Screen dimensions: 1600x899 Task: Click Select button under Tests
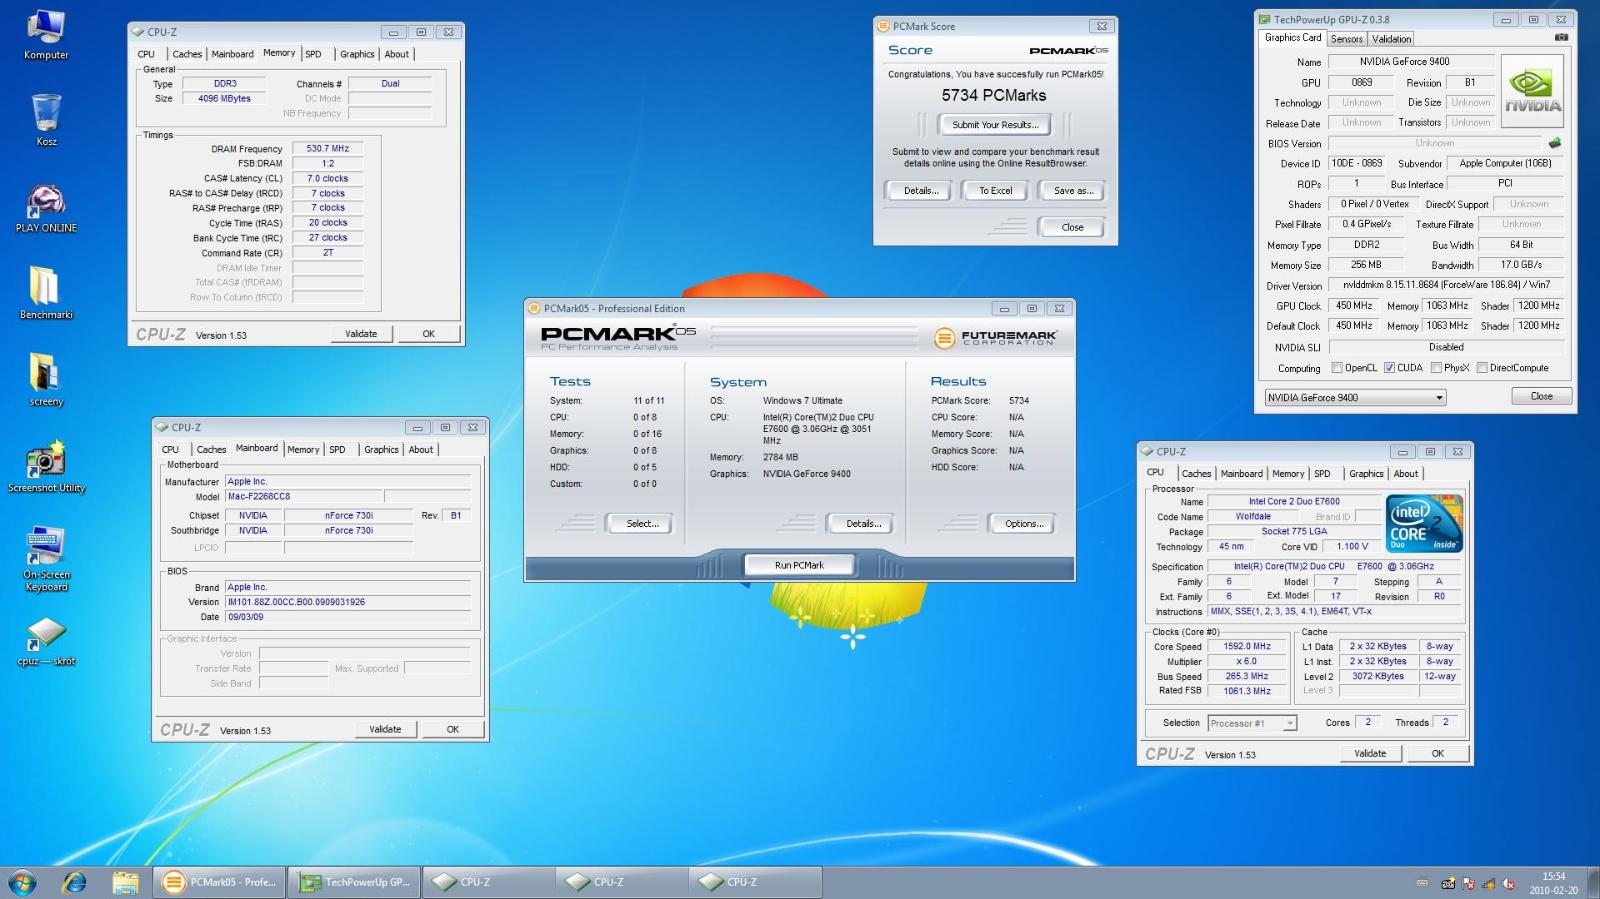tap(640, 524)
